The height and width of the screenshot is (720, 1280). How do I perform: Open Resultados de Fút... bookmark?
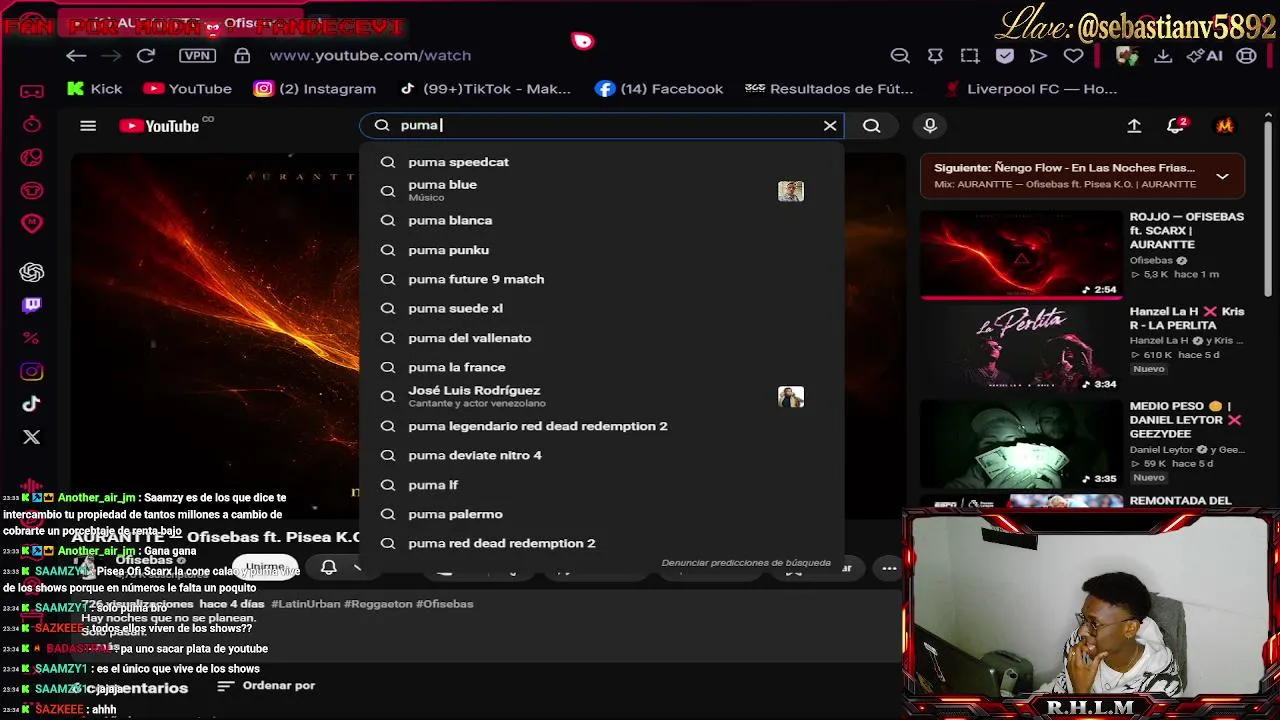tap(829, 89)
